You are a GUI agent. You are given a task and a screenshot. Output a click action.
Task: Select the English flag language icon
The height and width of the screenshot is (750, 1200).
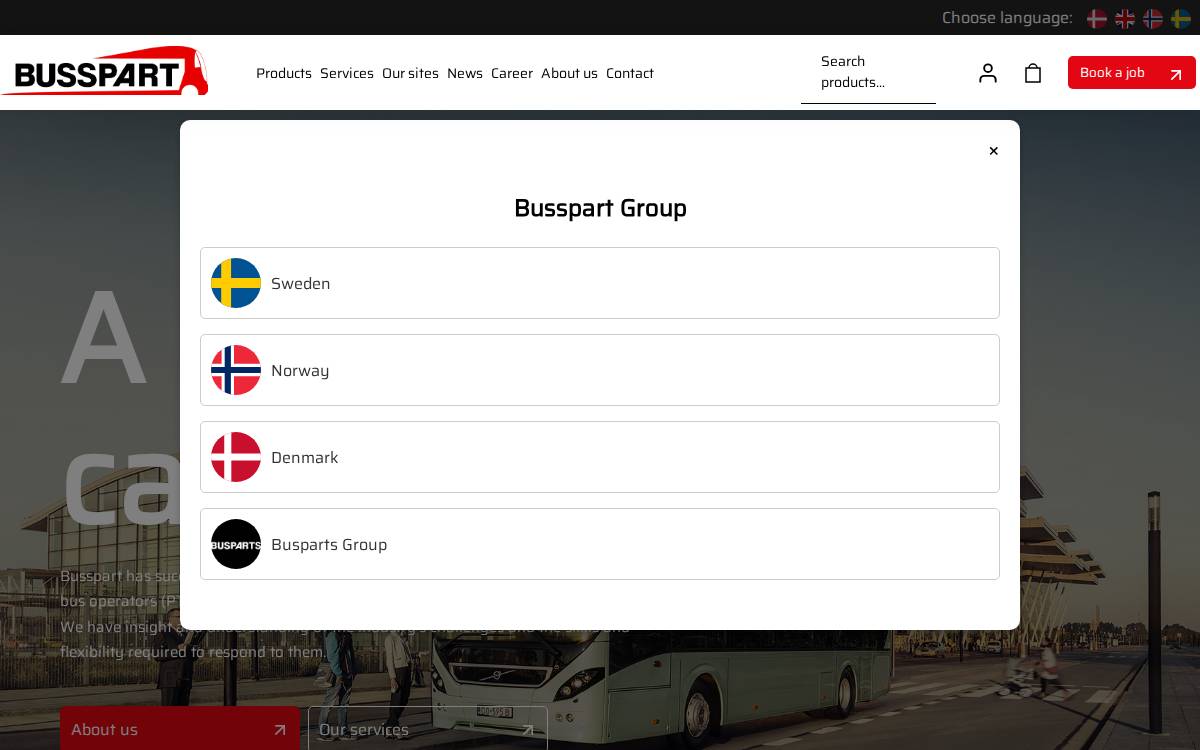click(x=1125, y=18)
